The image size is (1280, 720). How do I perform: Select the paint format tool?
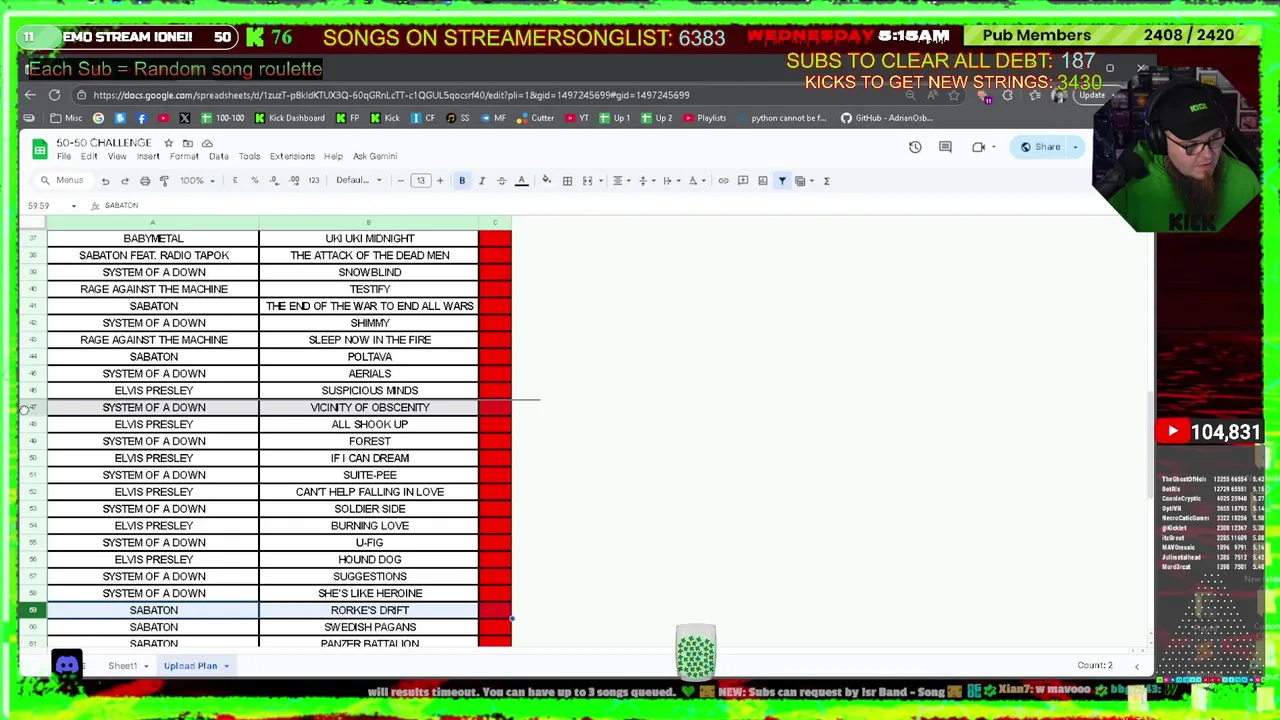[x=164, y=181]
